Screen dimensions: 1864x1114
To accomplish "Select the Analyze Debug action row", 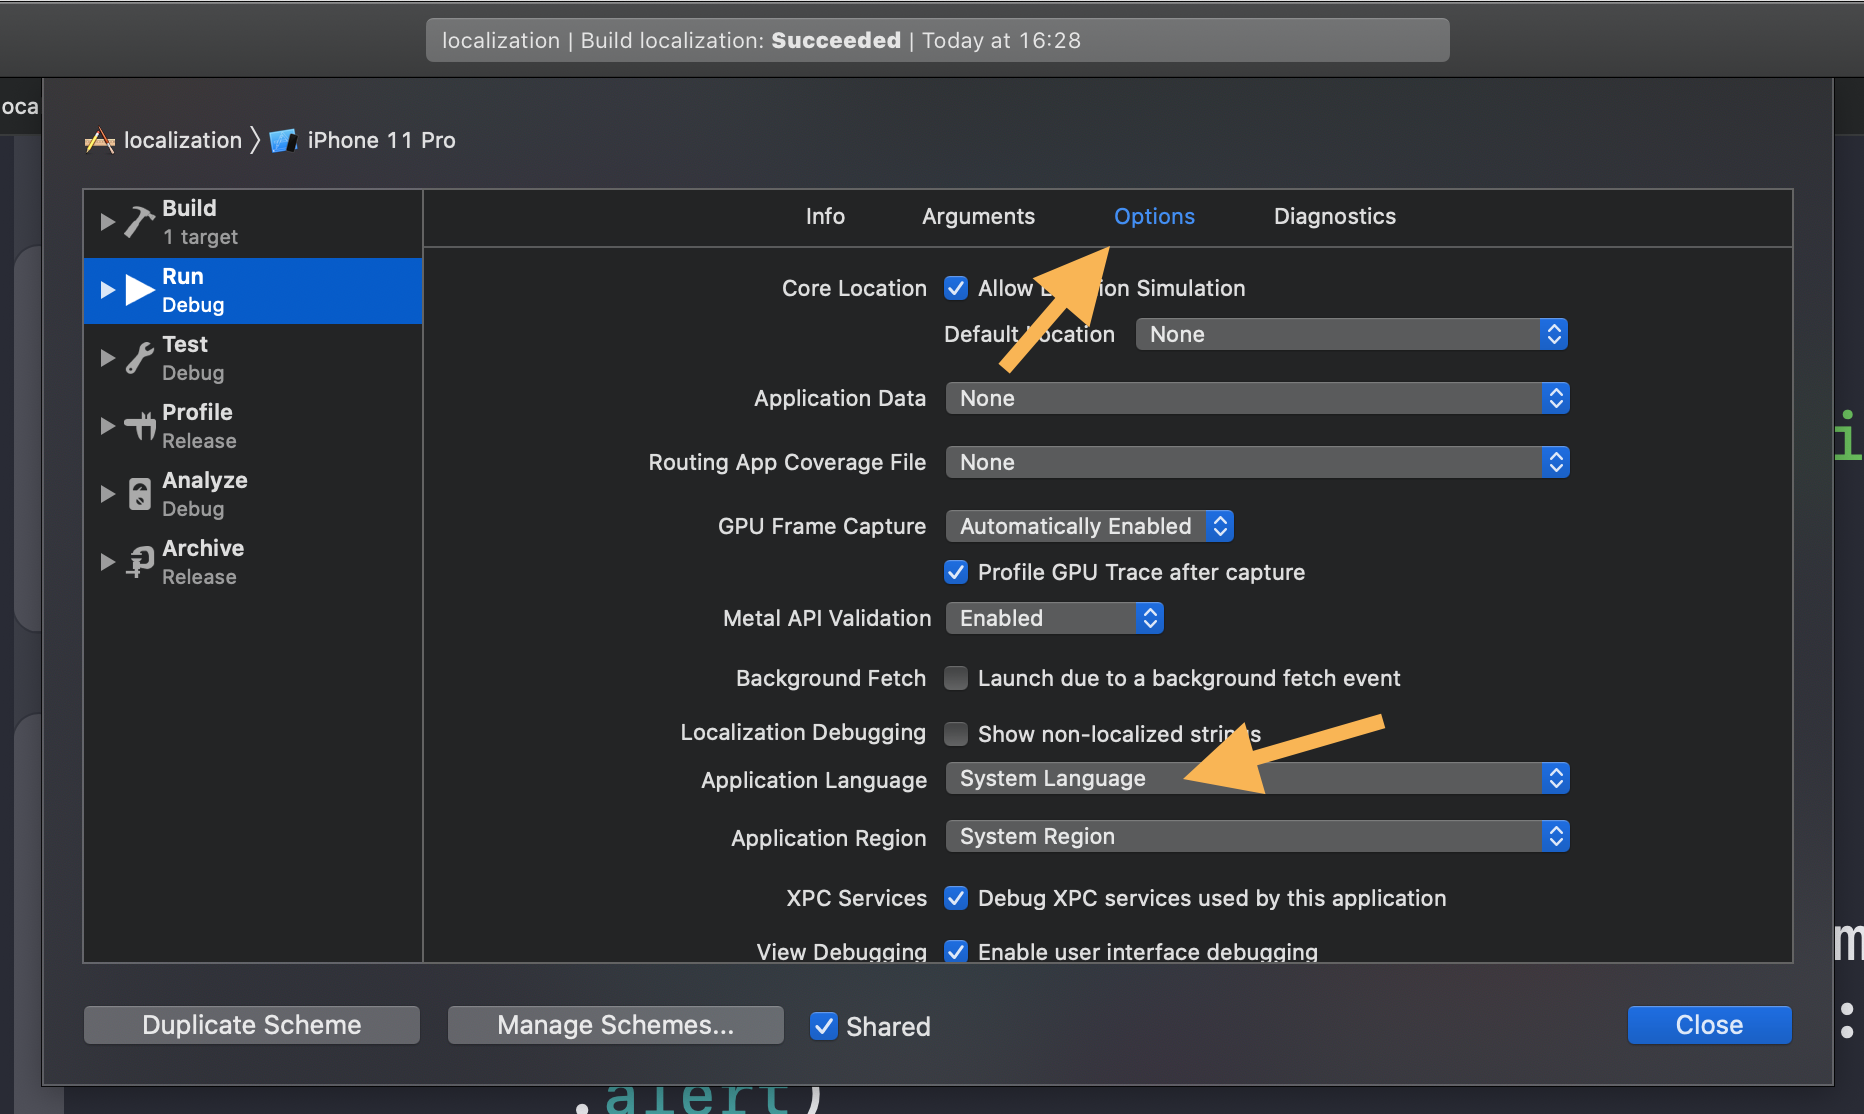I will [253, 494].
